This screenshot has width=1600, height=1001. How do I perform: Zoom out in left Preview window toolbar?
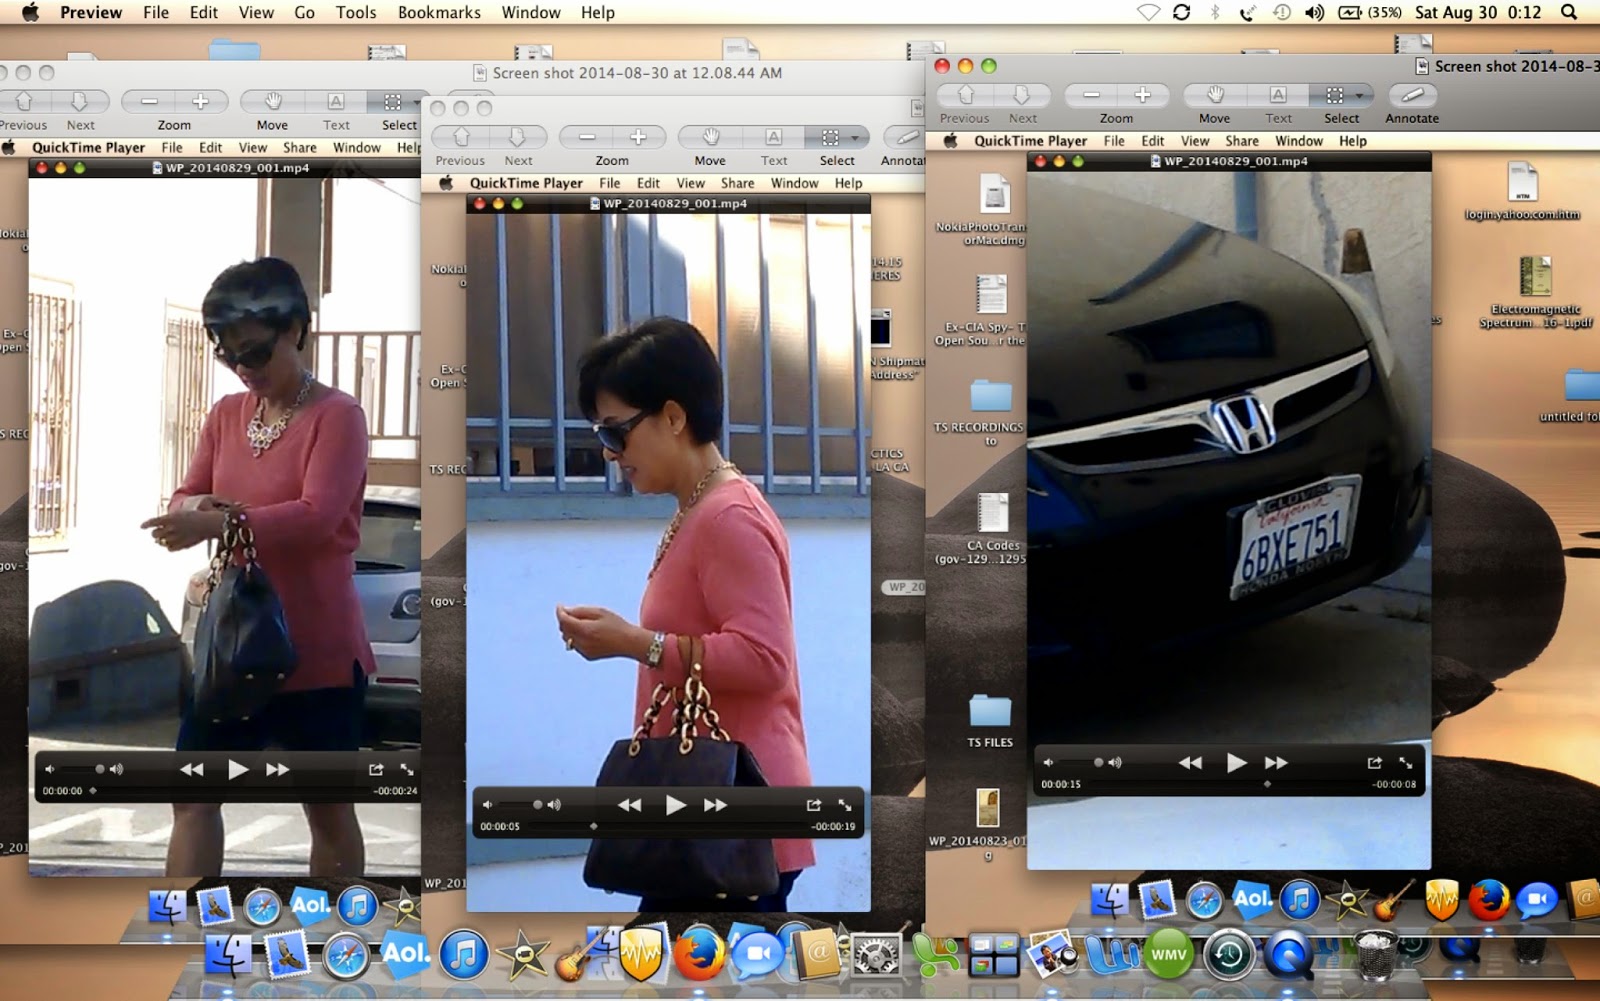point(149,102)
